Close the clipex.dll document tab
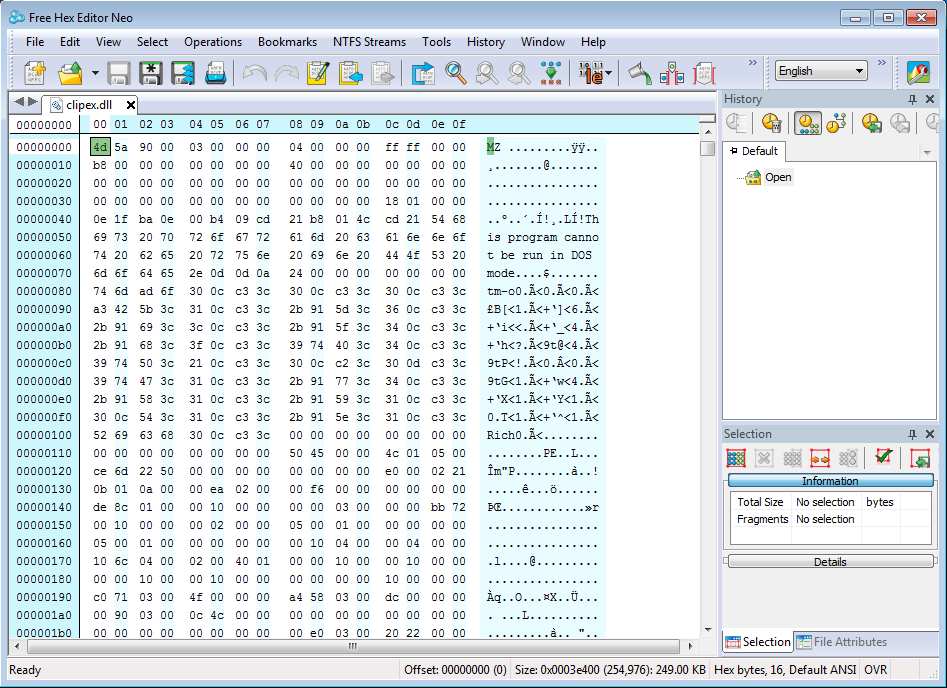This screenshot has height=688, width=947. click(131, 105)
